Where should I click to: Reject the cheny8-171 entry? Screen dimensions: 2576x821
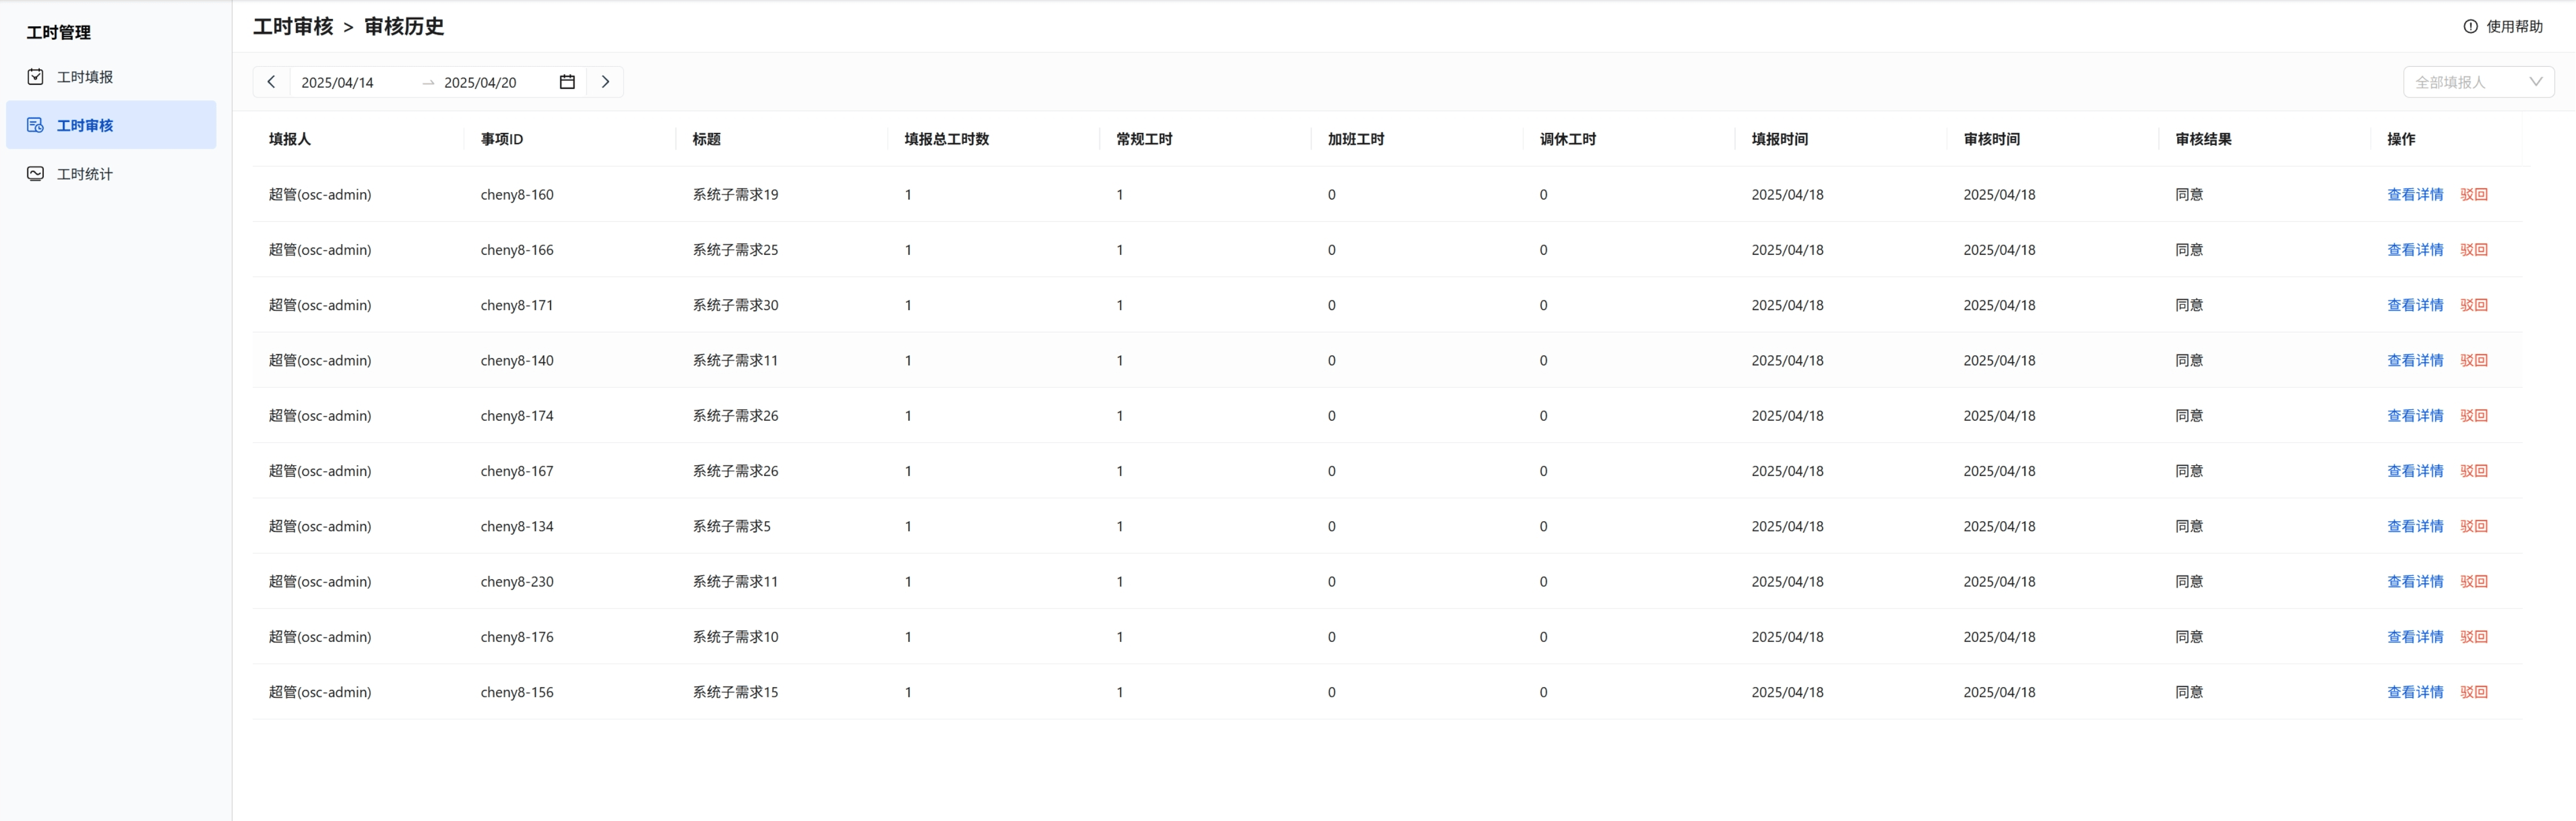coord(2474,305)
